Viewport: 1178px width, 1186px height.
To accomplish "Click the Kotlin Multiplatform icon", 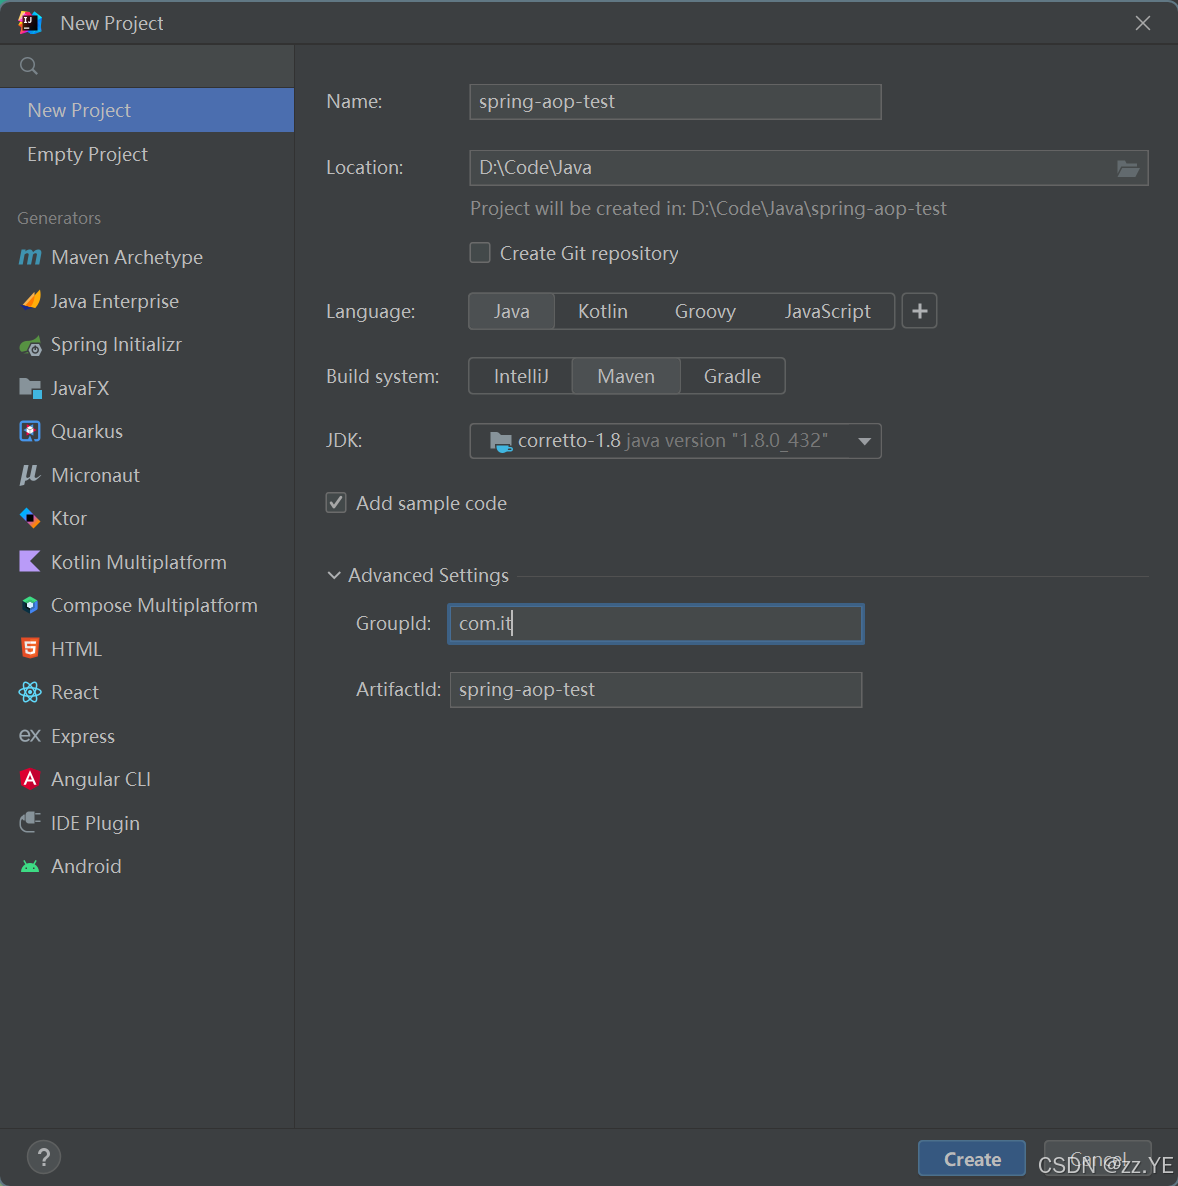I will point(30,561).
